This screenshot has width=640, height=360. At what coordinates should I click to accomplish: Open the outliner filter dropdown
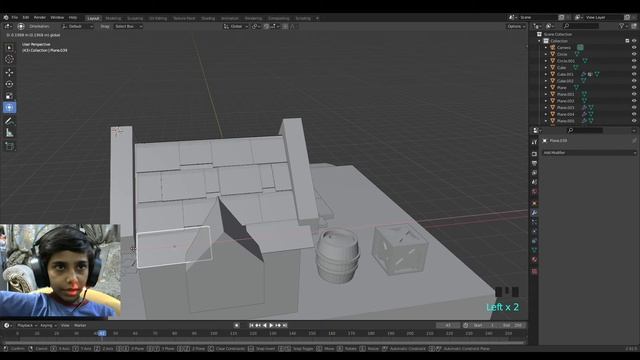pyautogui.click(x=623, y=26)
